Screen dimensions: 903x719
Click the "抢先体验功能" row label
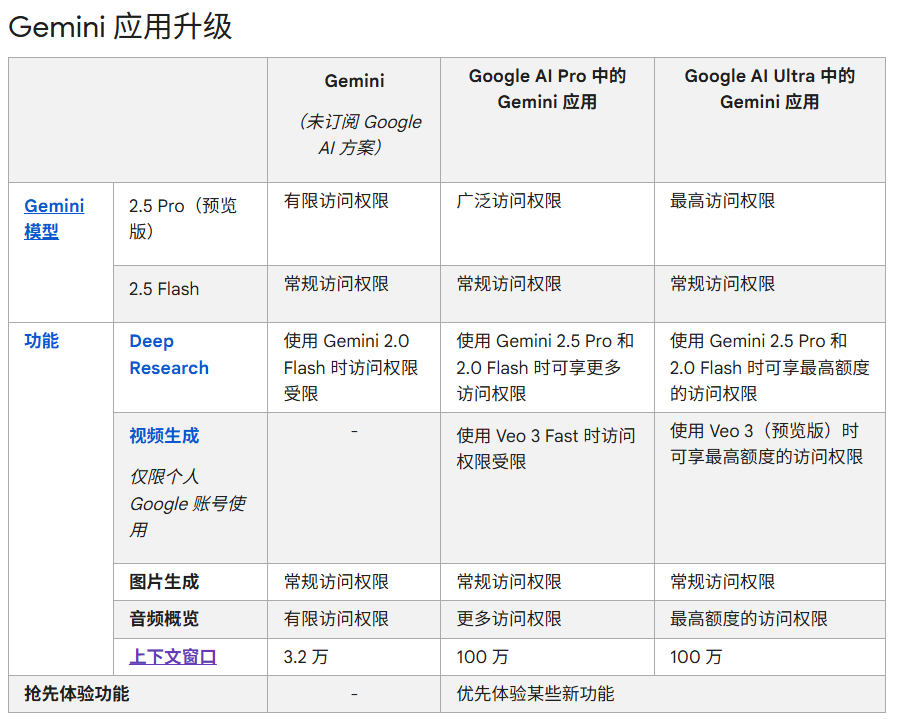tap(77, 693)
